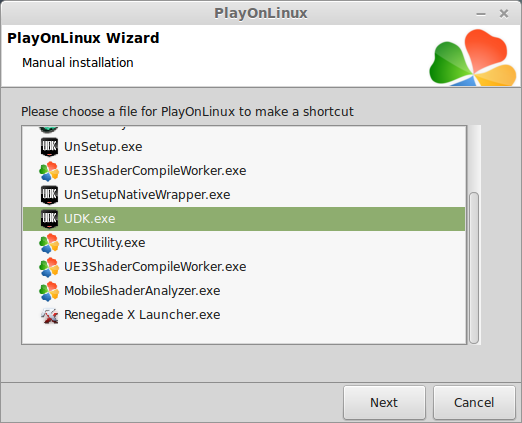
Task: Click the UDK icon beside UnSetup.exe
Action: [49, 147]
